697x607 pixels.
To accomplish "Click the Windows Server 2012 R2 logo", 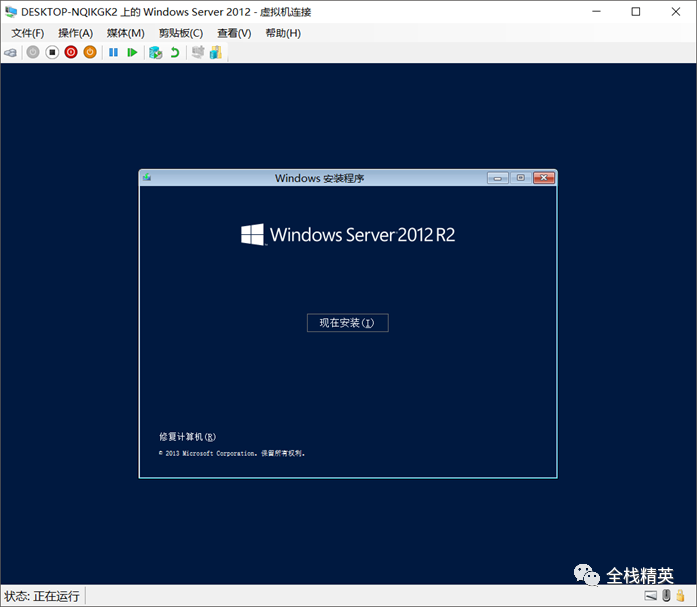I will tap(348, 235).
